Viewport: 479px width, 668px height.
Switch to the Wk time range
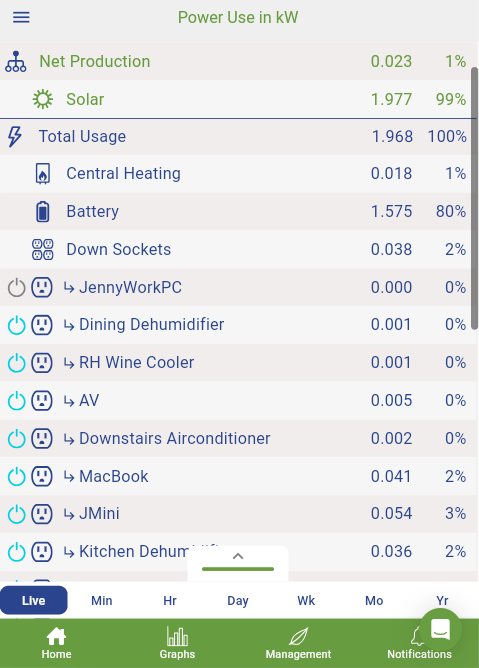pos(306,601)
